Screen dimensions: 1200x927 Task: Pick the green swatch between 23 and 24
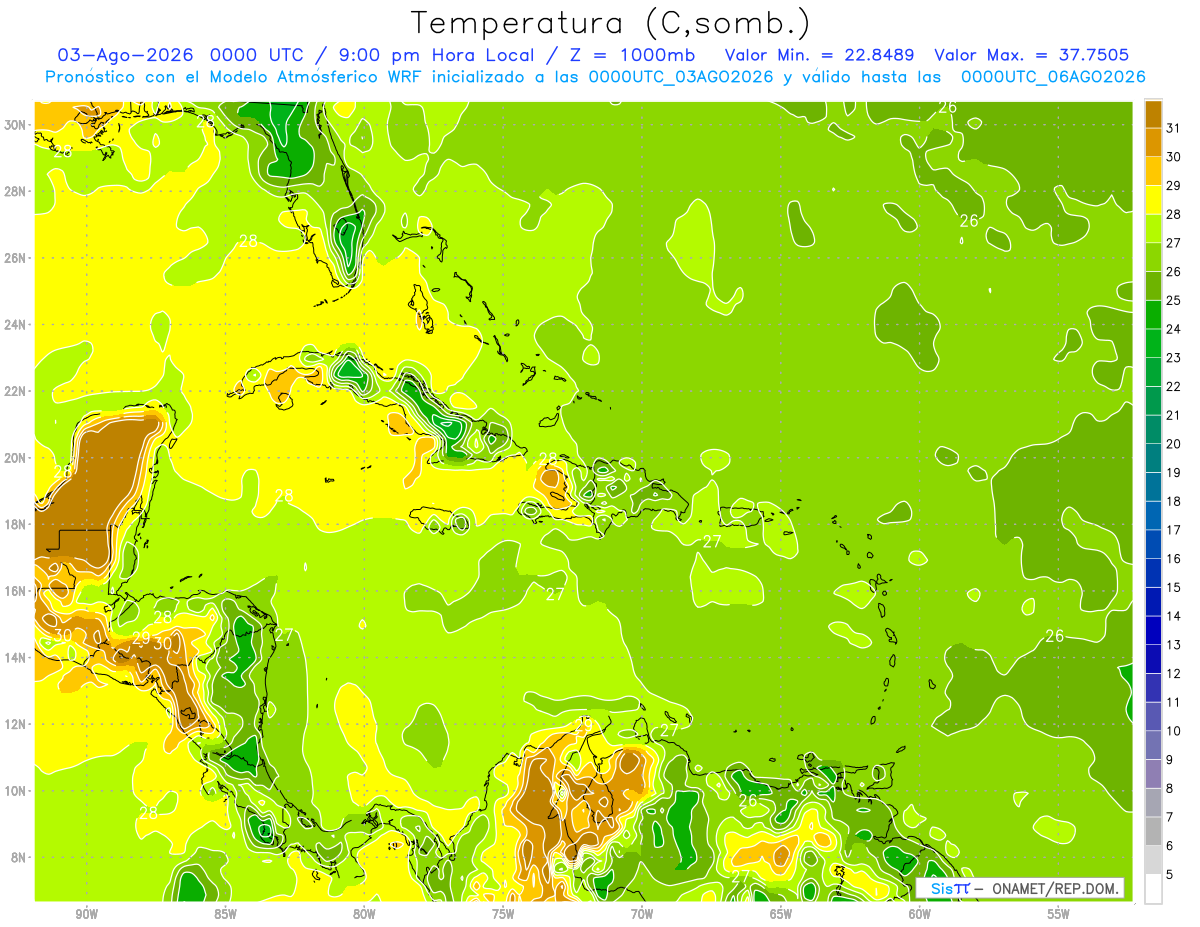tap(1153, 344)
